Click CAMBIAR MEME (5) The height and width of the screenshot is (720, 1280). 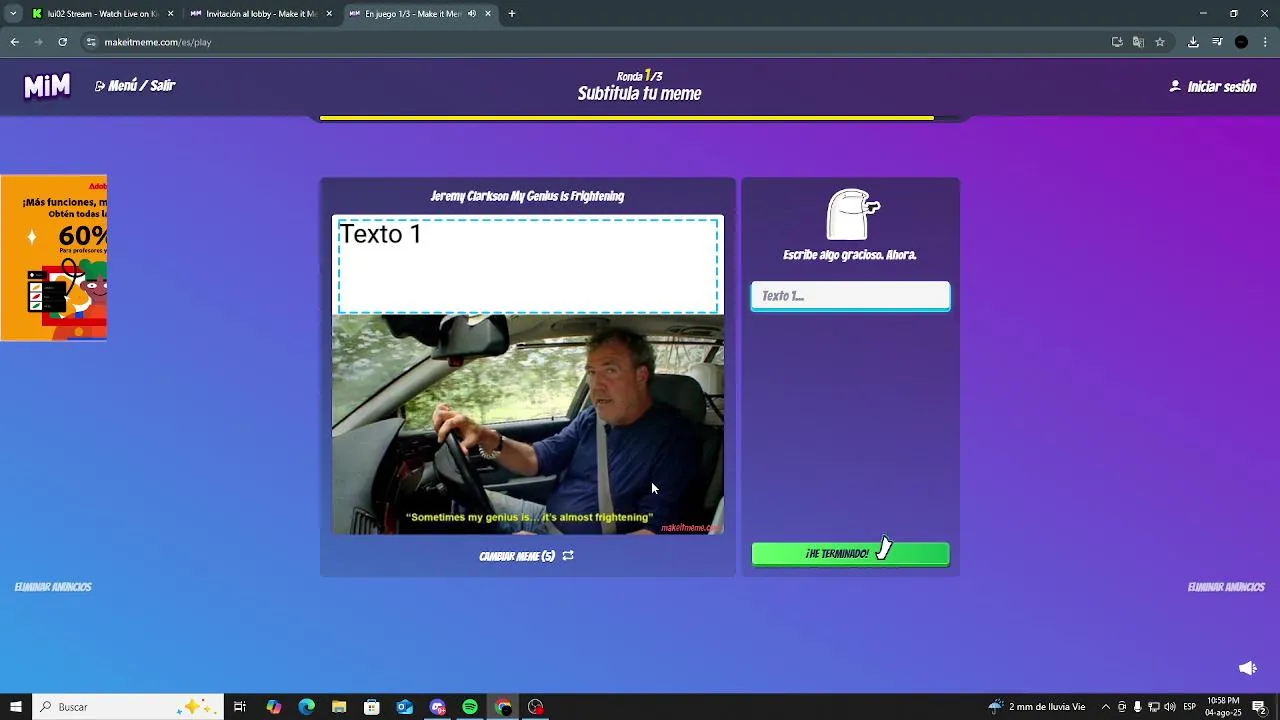pos(517,556)
